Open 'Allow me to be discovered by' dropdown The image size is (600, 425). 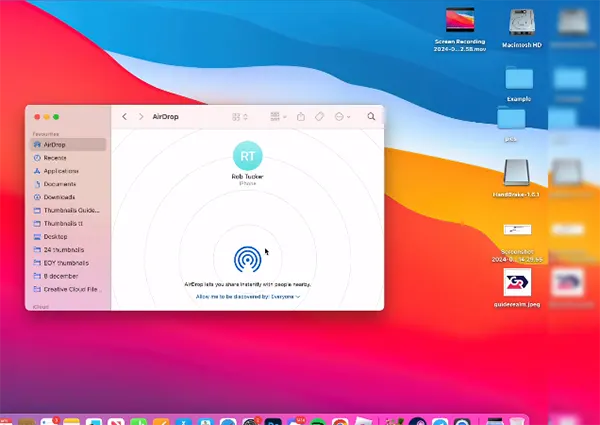pyautogui.click(x=248, y=296)
